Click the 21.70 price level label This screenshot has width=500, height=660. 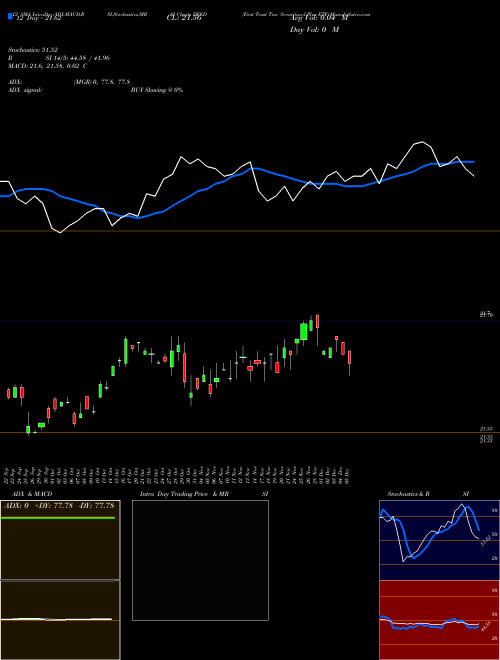click(486, 314)
